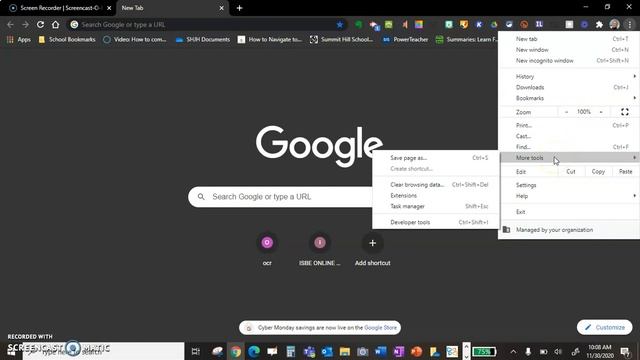Show hidden system tray icons
The width and height of the screenshot is (640, 360).
click(513, 351)
